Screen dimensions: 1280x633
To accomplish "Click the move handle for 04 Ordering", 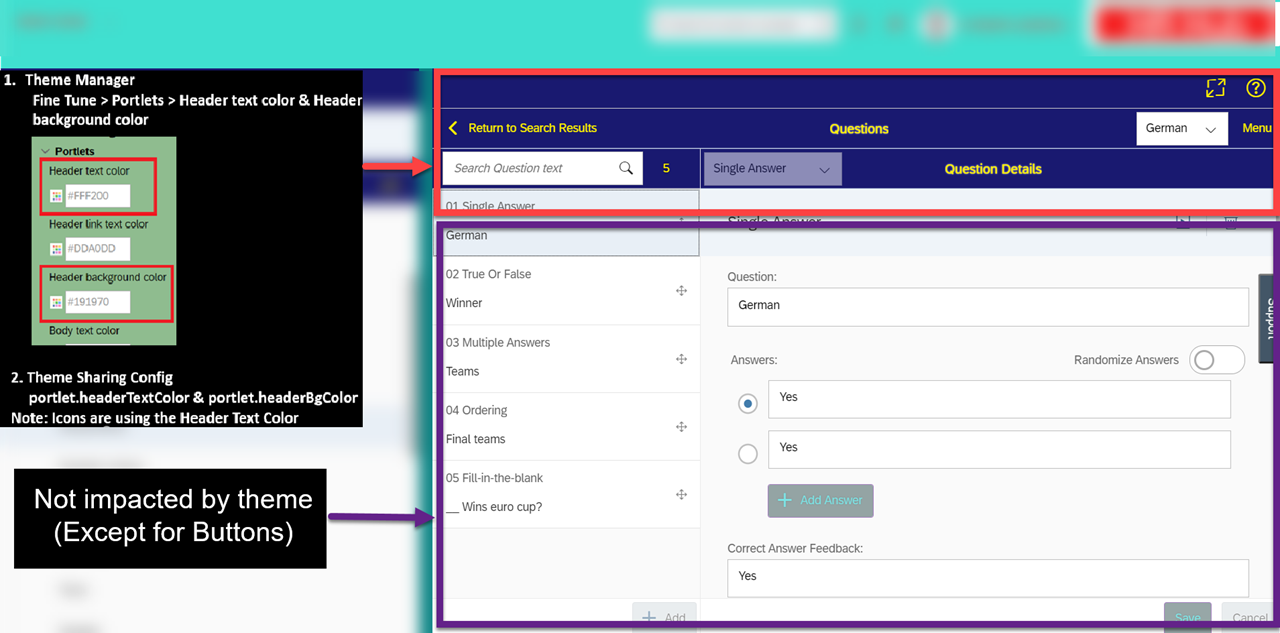I will coord(681,427).
